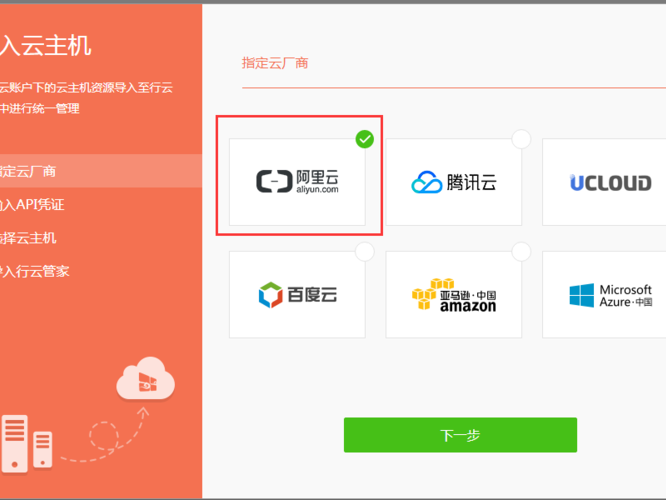666x500 pixels.
Task: Pick the 百度云 vendor card
Action: [x=297, y=294]
